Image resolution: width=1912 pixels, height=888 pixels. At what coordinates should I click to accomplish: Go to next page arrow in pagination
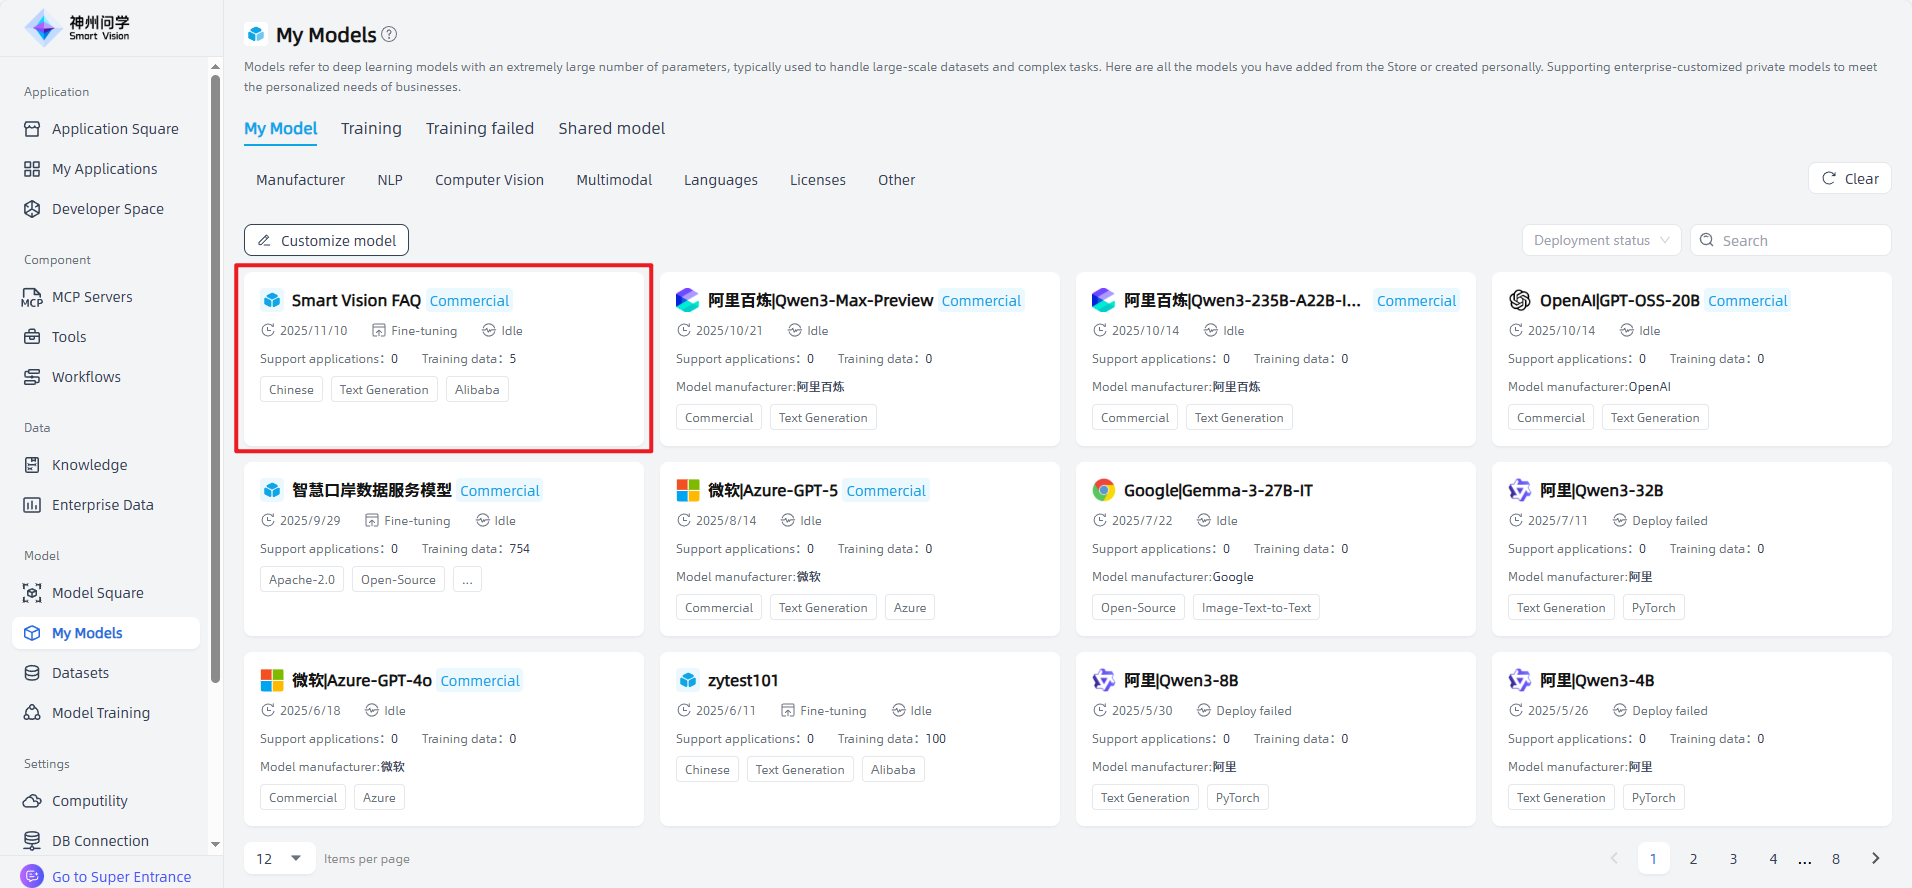coord(1875,858)
